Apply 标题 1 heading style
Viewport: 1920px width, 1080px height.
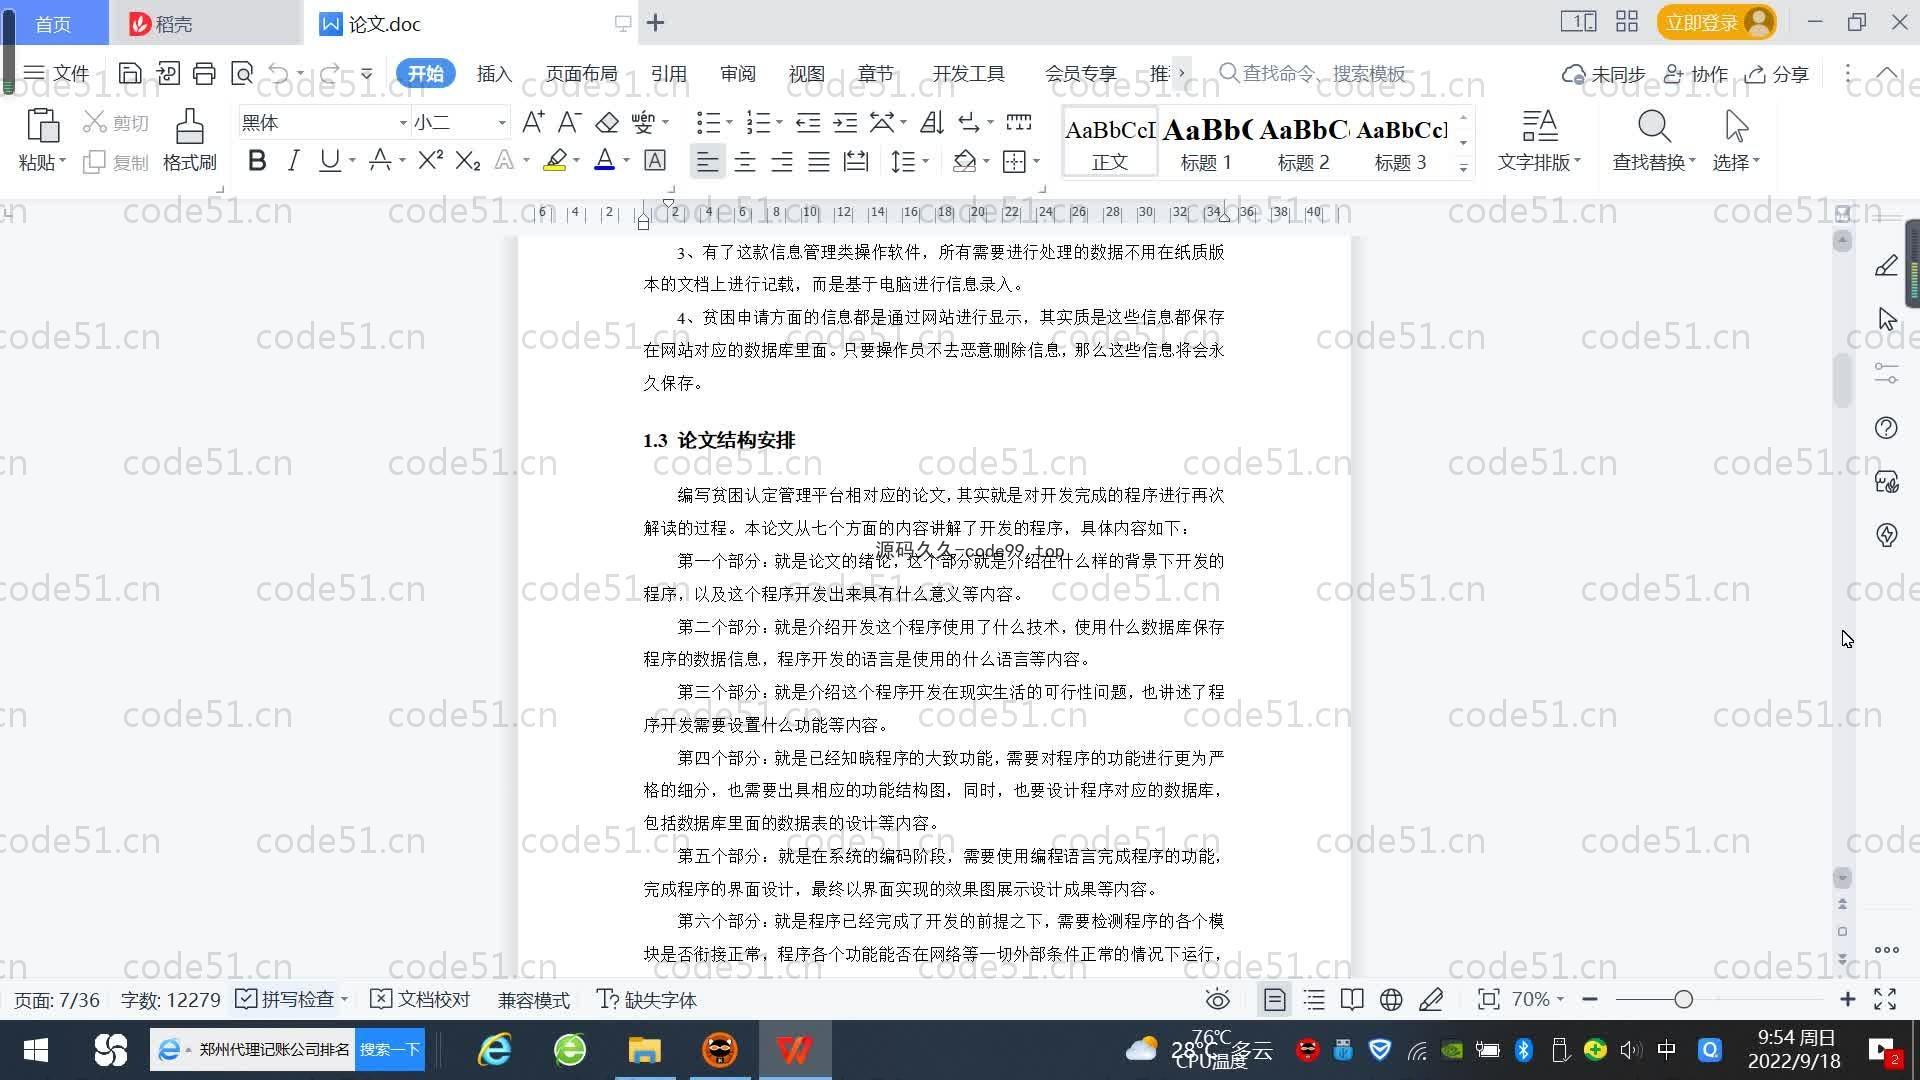coord(1206,142)
